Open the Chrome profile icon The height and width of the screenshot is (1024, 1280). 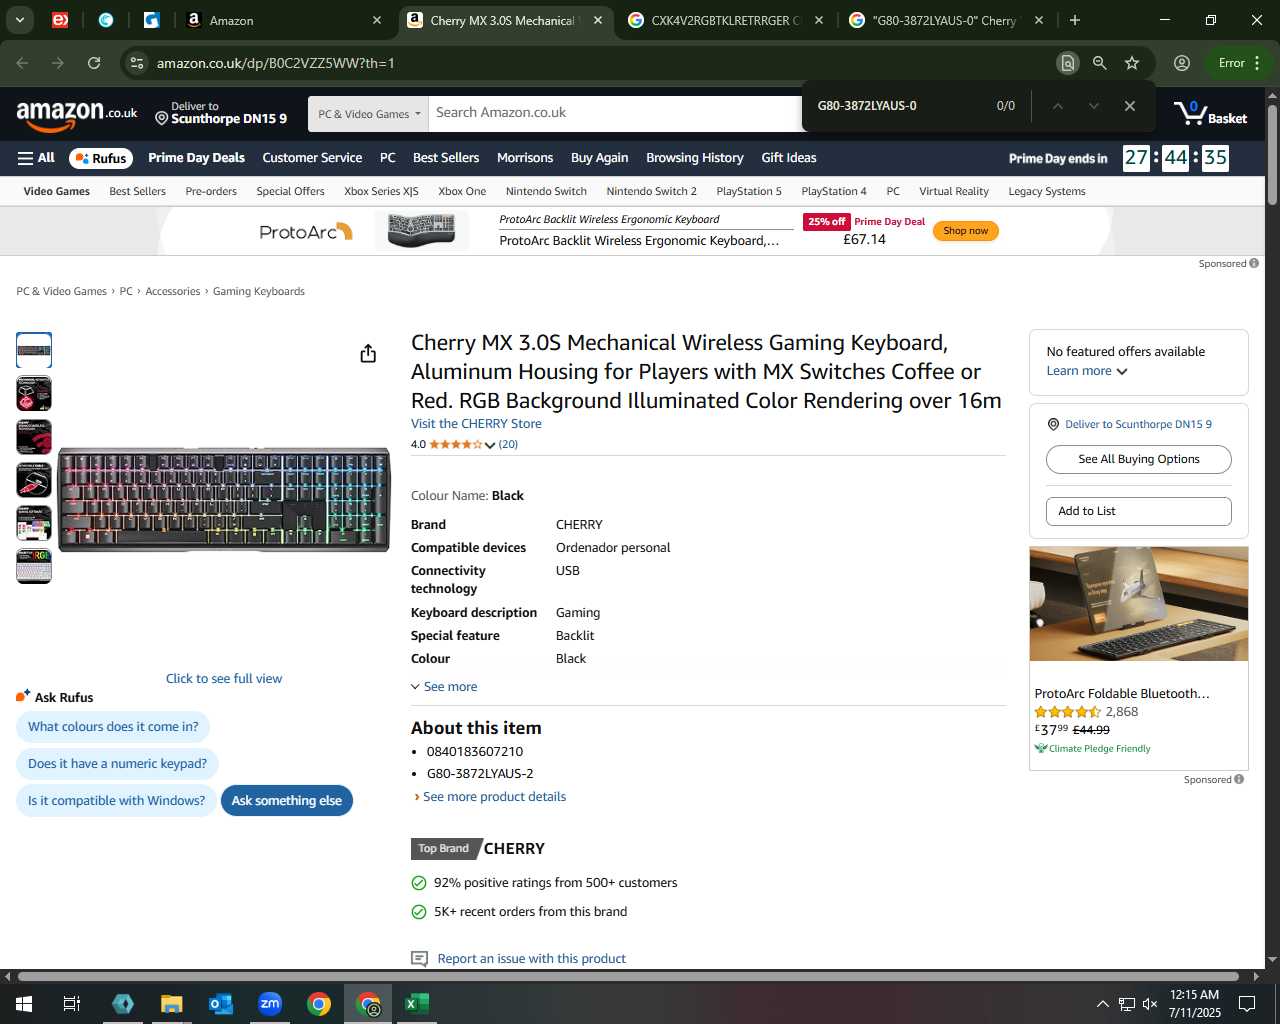1182,63
